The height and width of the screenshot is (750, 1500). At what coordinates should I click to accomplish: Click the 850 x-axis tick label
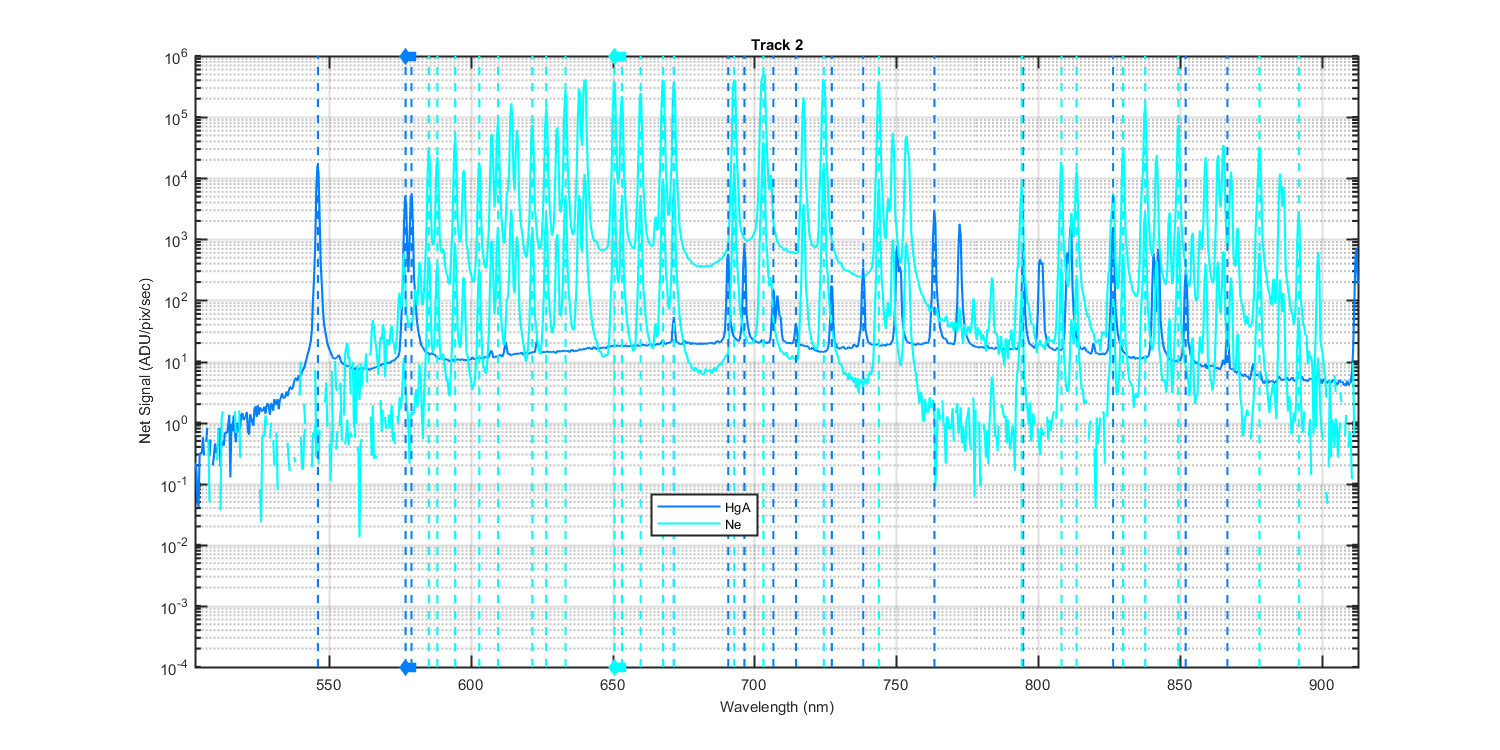tap(1180, 684)
